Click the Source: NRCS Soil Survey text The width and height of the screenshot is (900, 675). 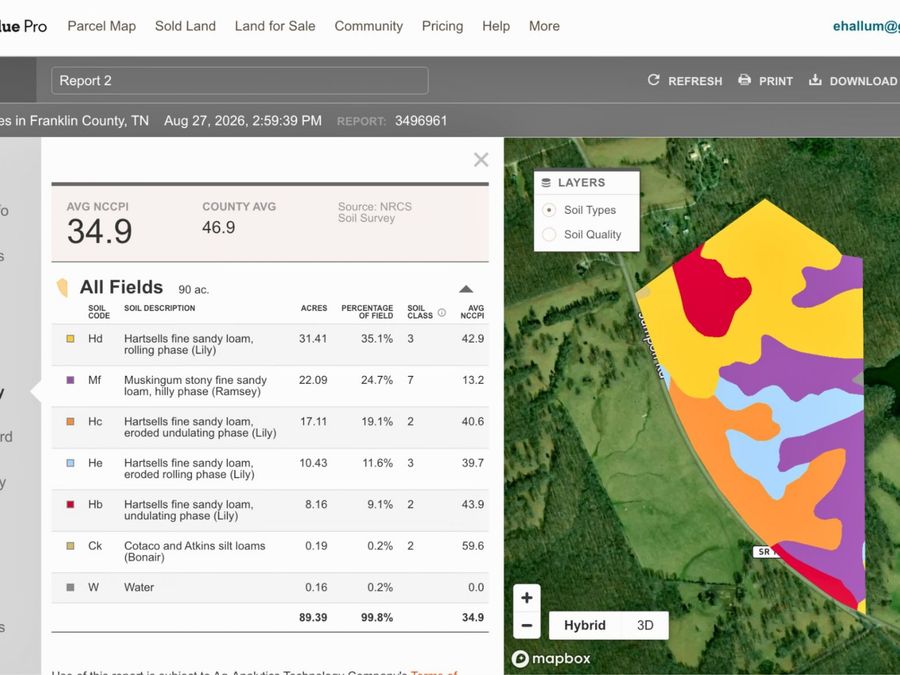(x=375, y=212)
